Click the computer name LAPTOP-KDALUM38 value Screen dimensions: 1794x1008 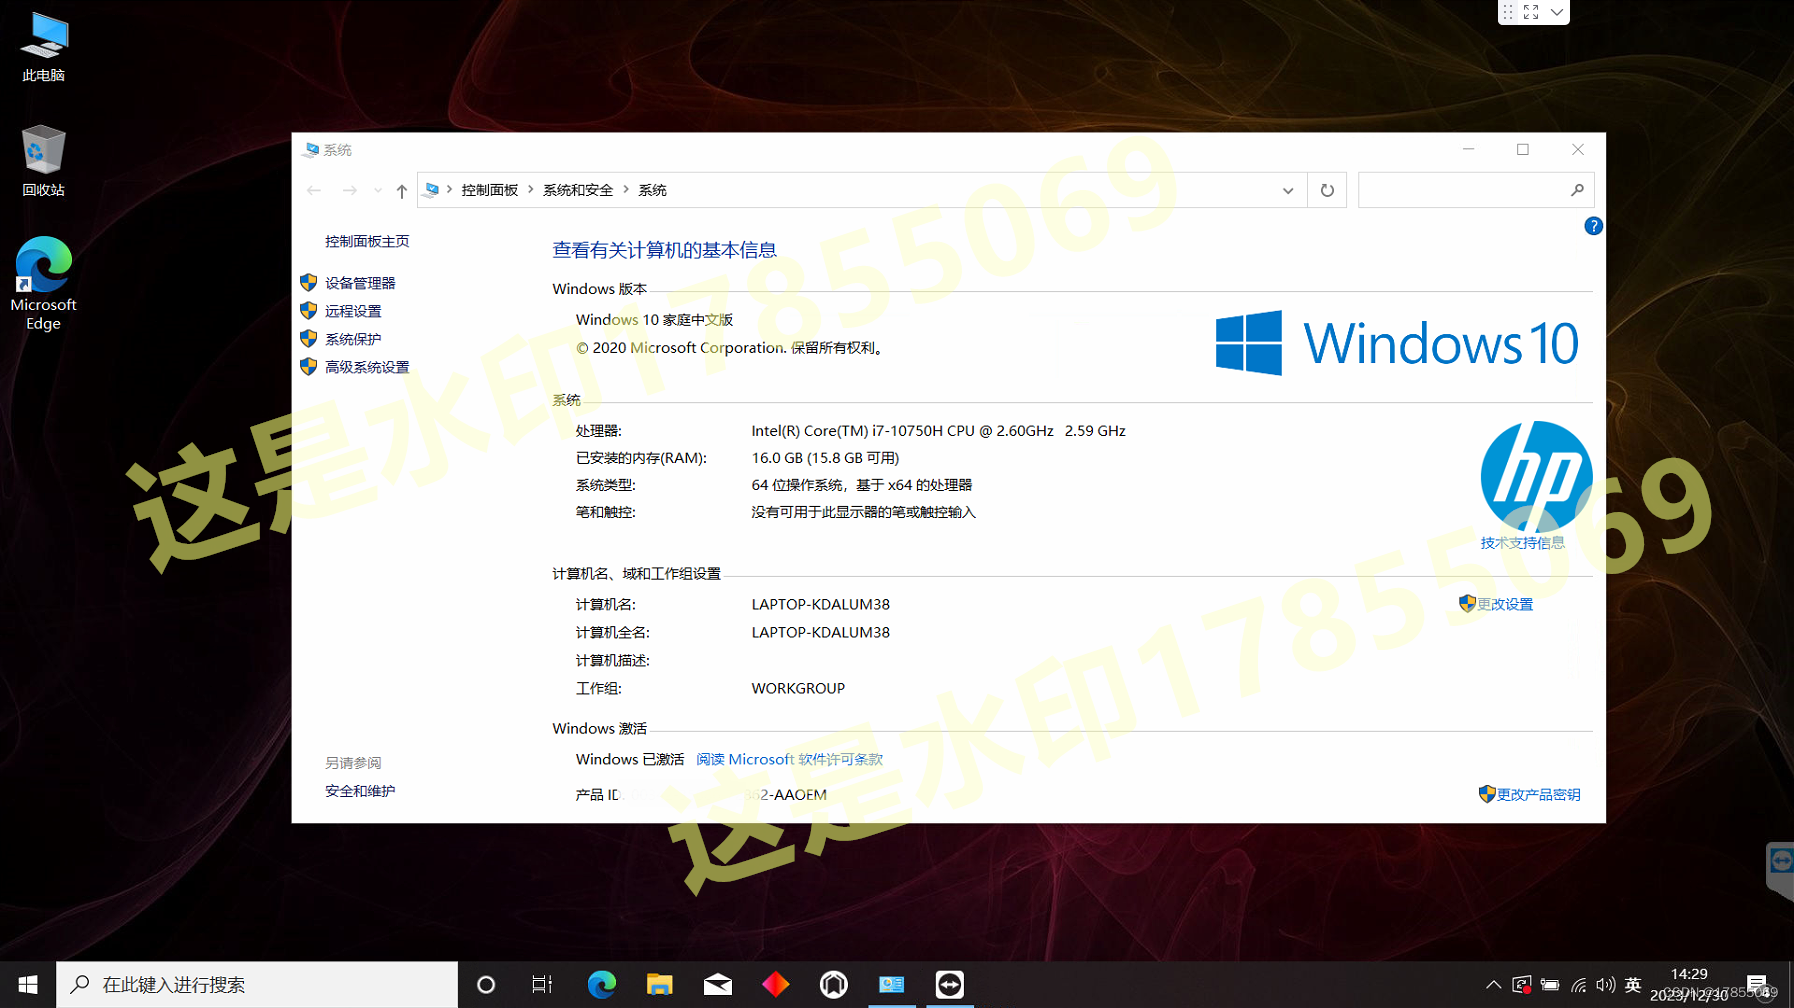(820, 604)
